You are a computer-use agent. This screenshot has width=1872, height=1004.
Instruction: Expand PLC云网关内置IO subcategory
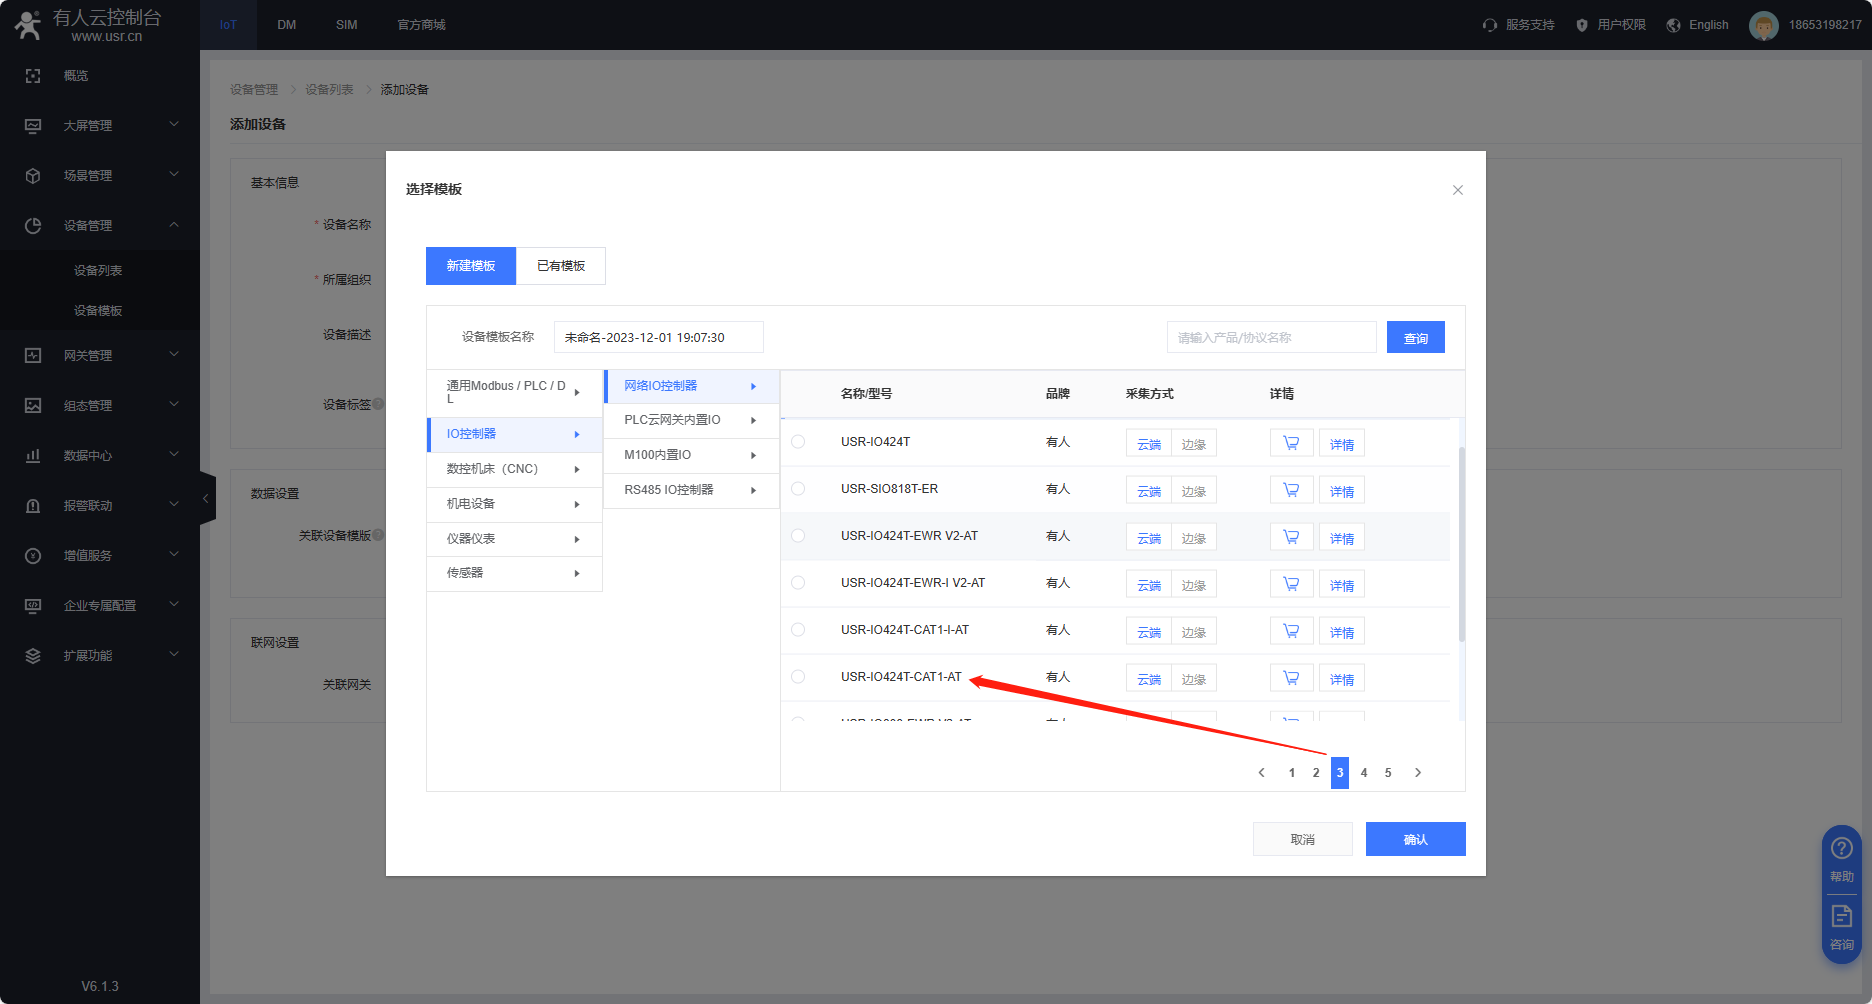click(691, 420)
